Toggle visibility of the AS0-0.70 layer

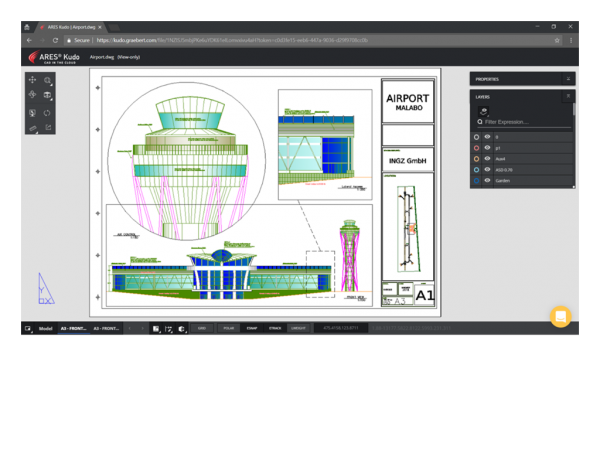tap(487, 169)
